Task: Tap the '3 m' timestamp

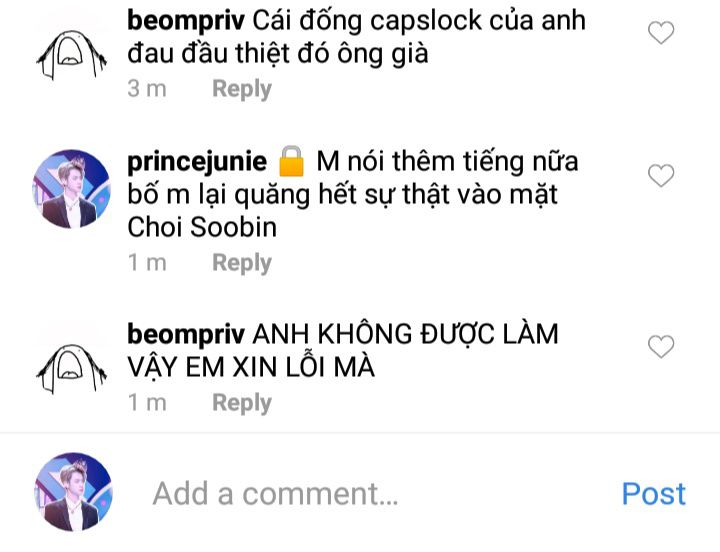Action: [147, 88]
